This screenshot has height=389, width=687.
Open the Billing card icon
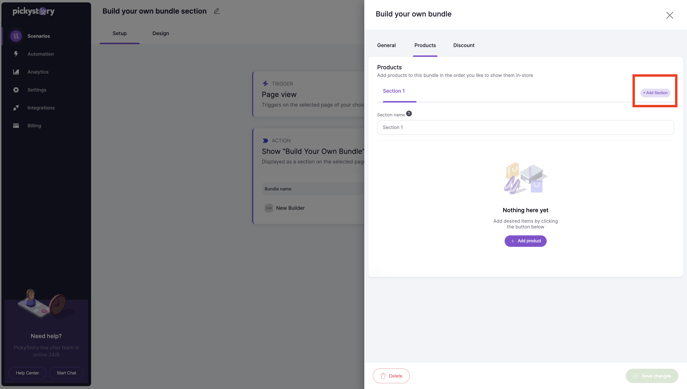point(16,126)
